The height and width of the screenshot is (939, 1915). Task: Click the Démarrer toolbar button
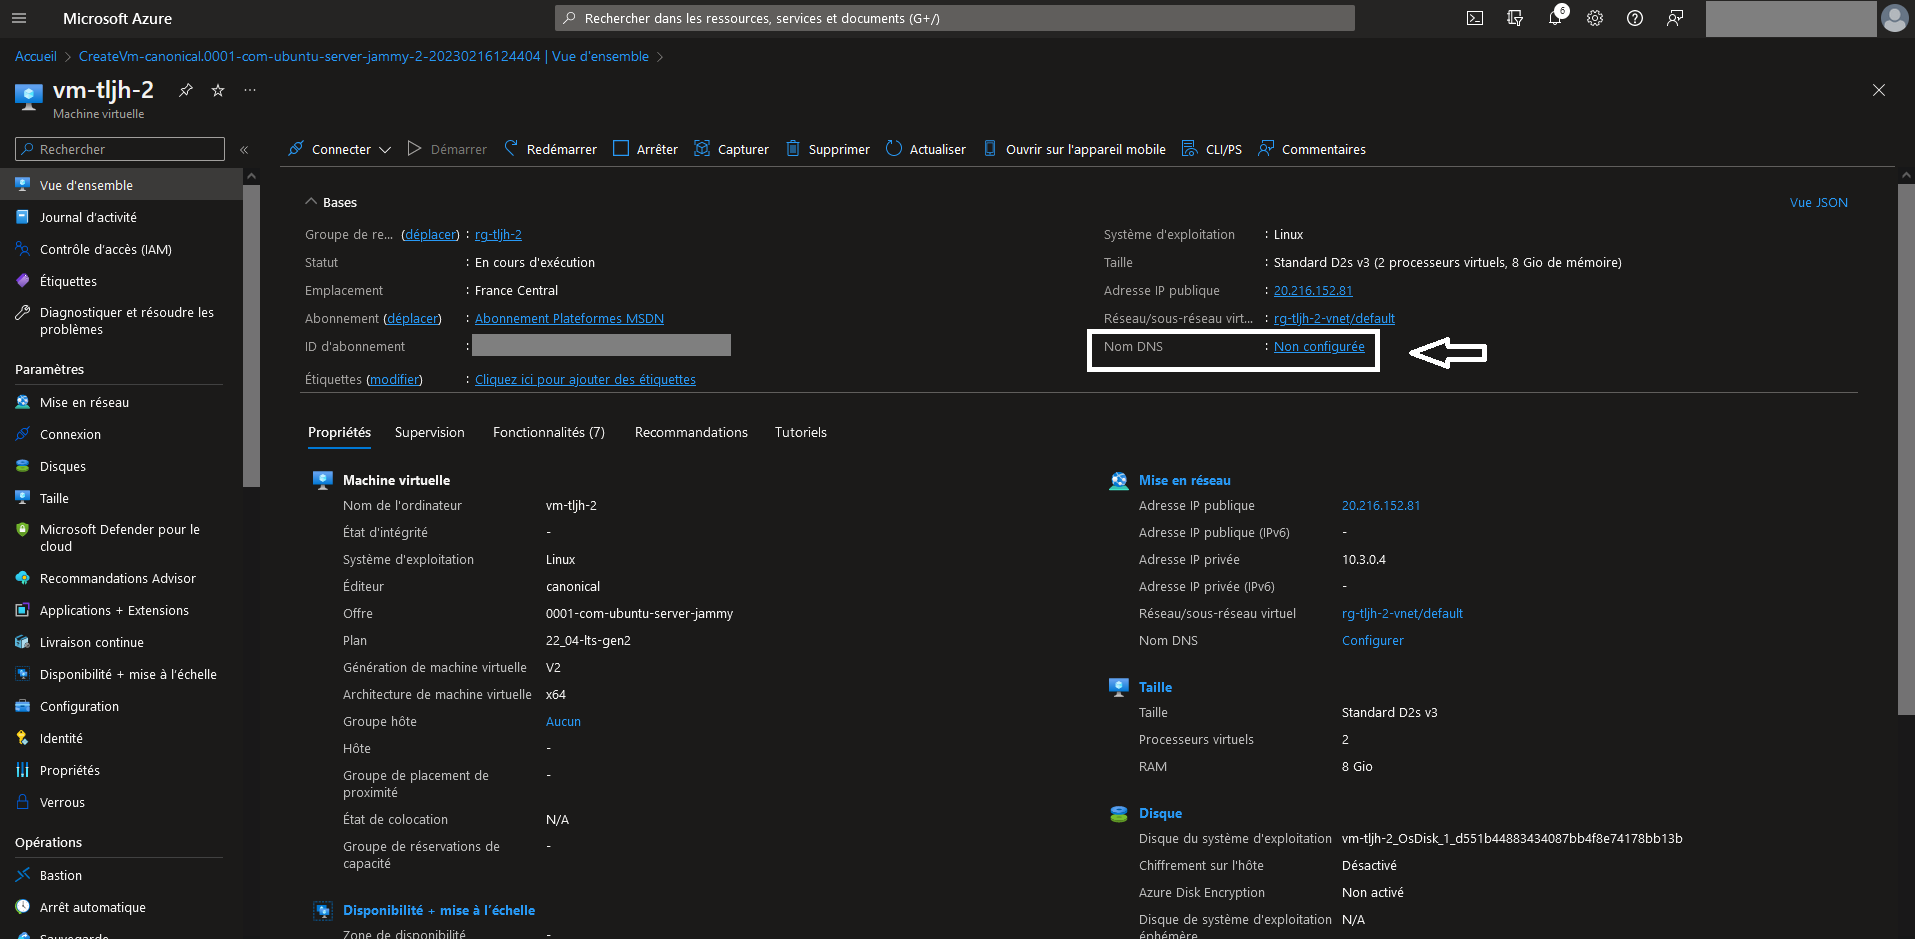pyautogui.click(x=447, y=149)
